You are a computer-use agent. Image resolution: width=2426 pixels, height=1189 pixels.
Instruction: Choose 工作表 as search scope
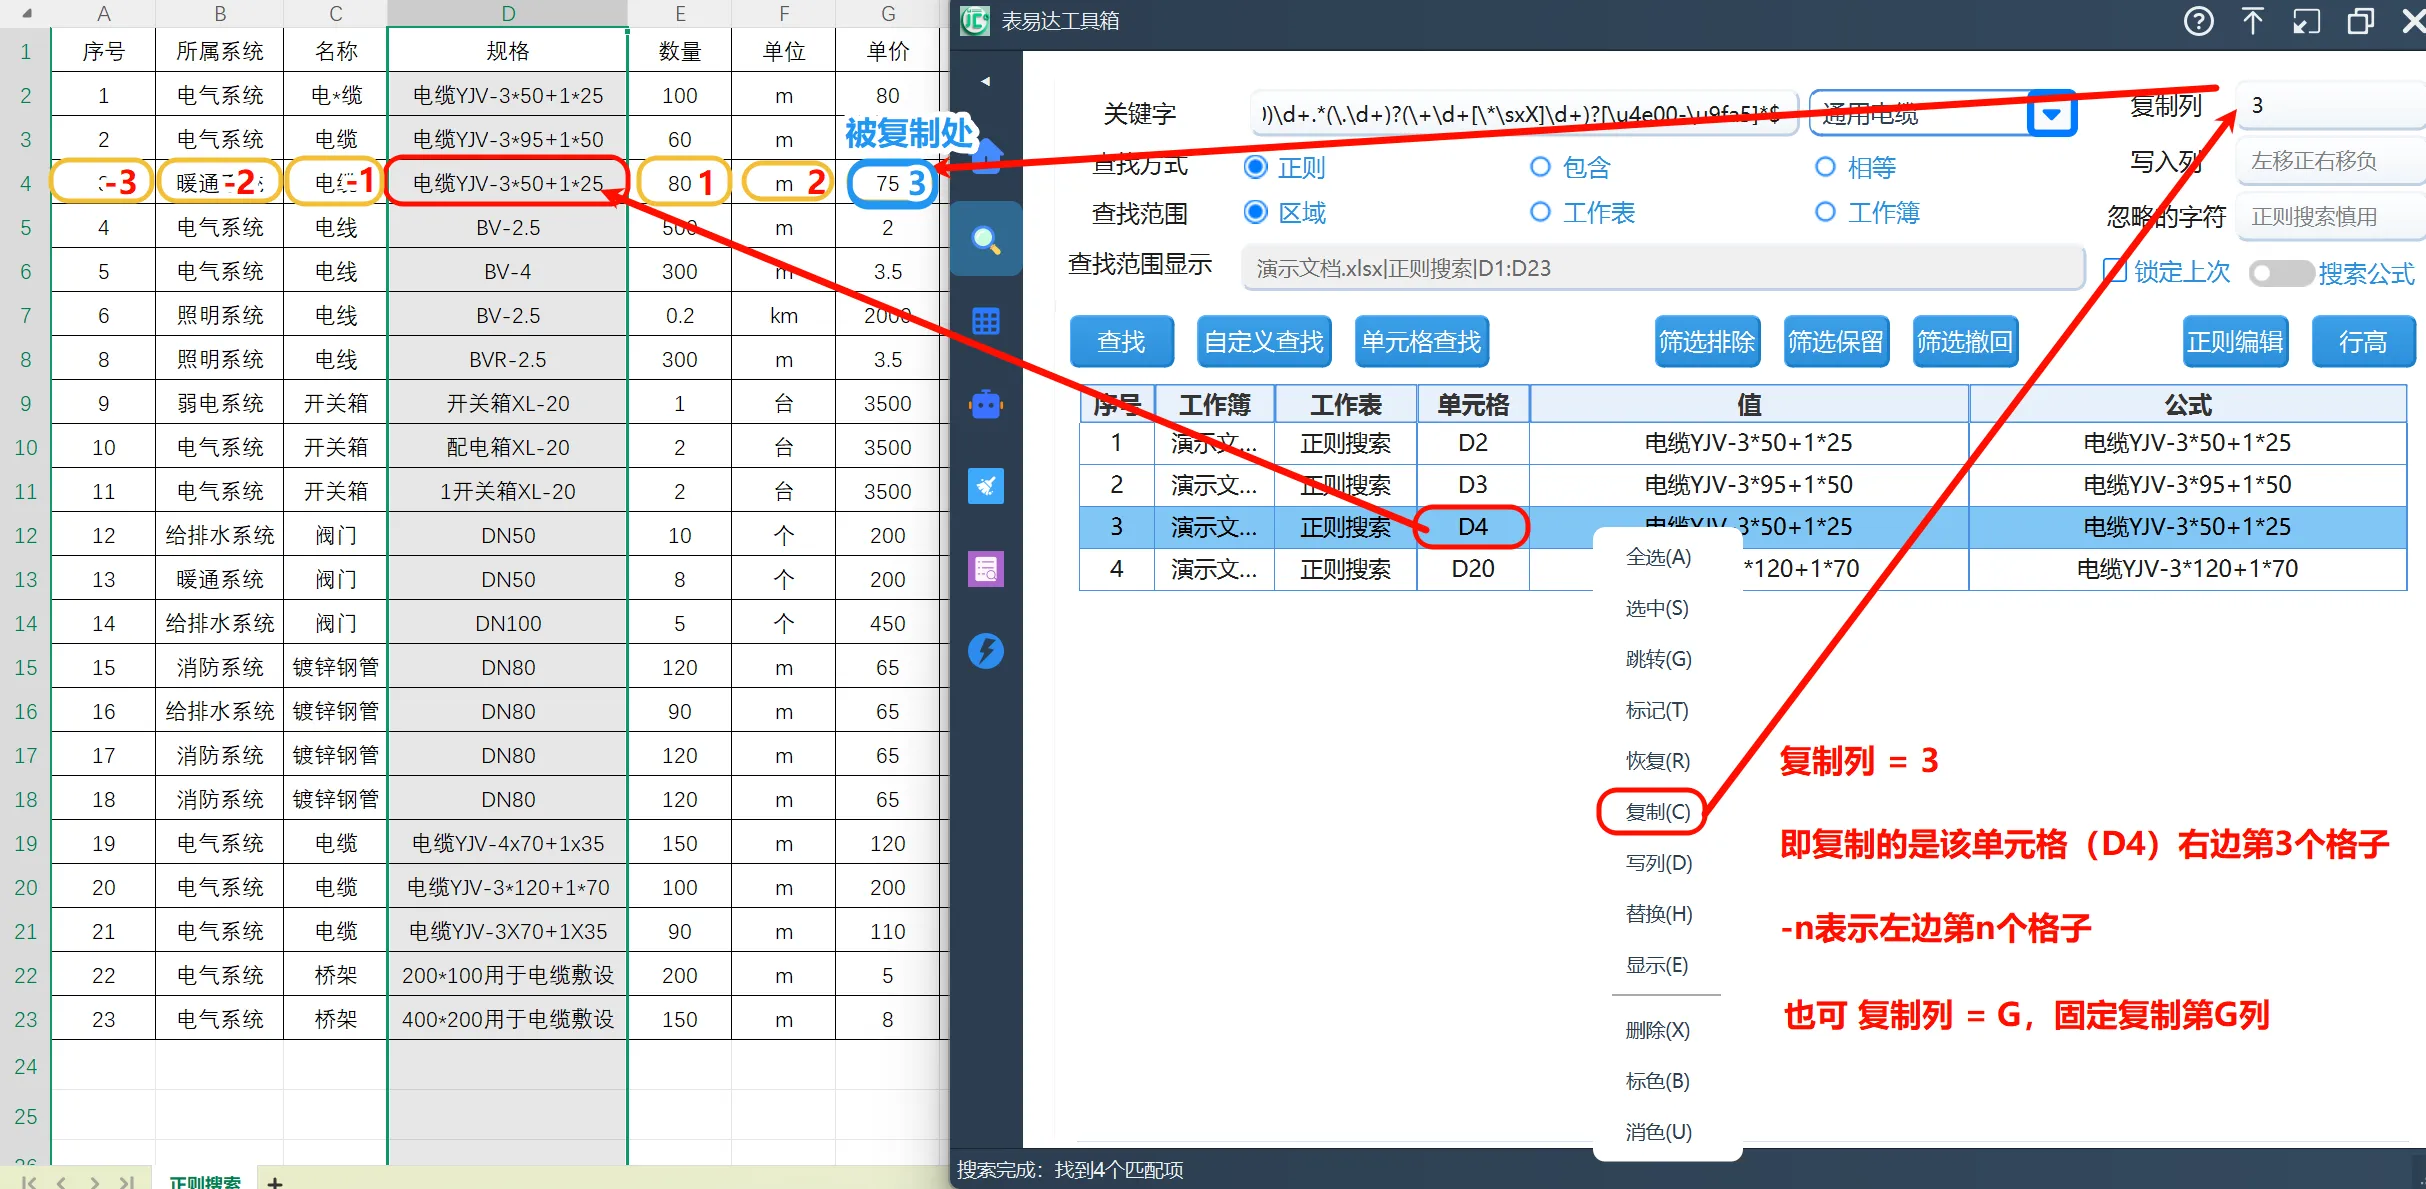pyautogui.click(x=1540, y=212)
